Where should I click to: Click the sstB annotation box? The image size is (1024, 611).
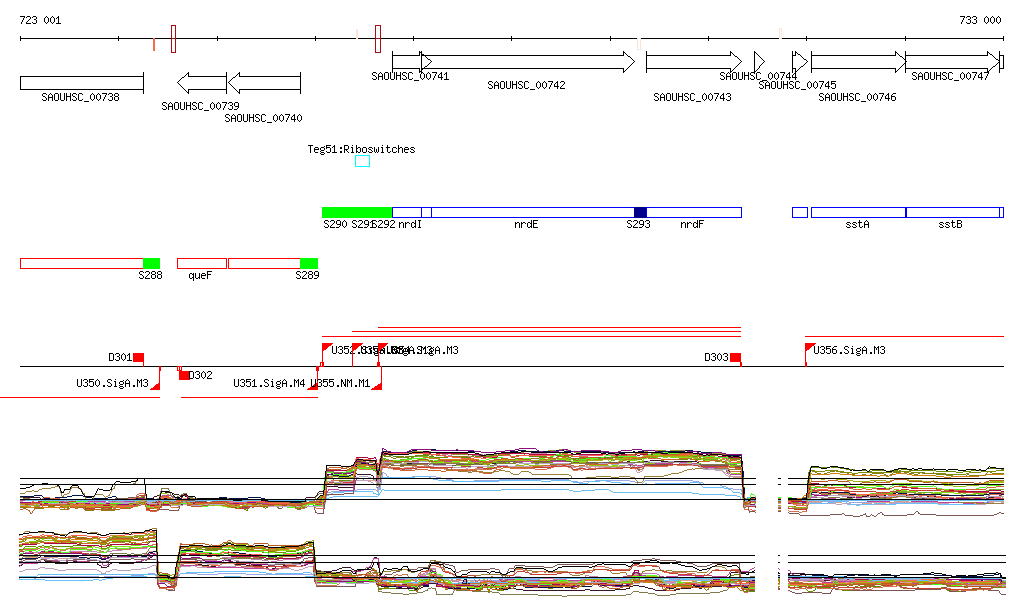(x=953, y=212)
